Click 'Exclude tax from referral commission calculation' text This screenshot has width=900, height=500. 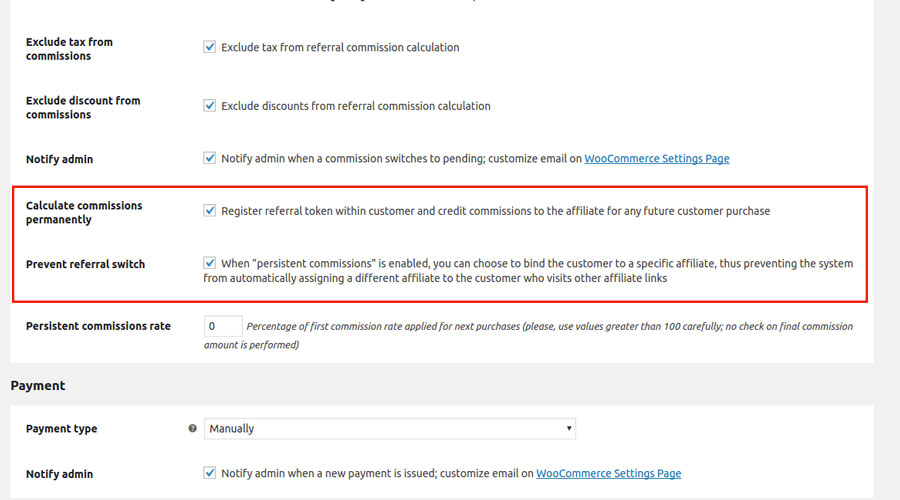pos(340,47)
